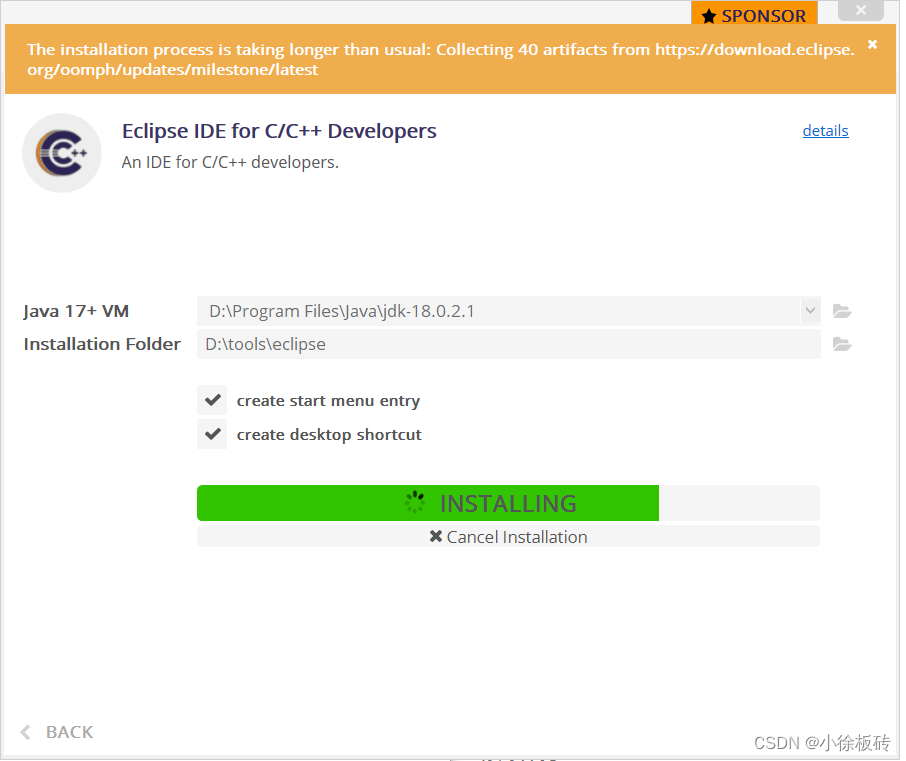Toggle the start menu entry checkbox

coord(212,400)
